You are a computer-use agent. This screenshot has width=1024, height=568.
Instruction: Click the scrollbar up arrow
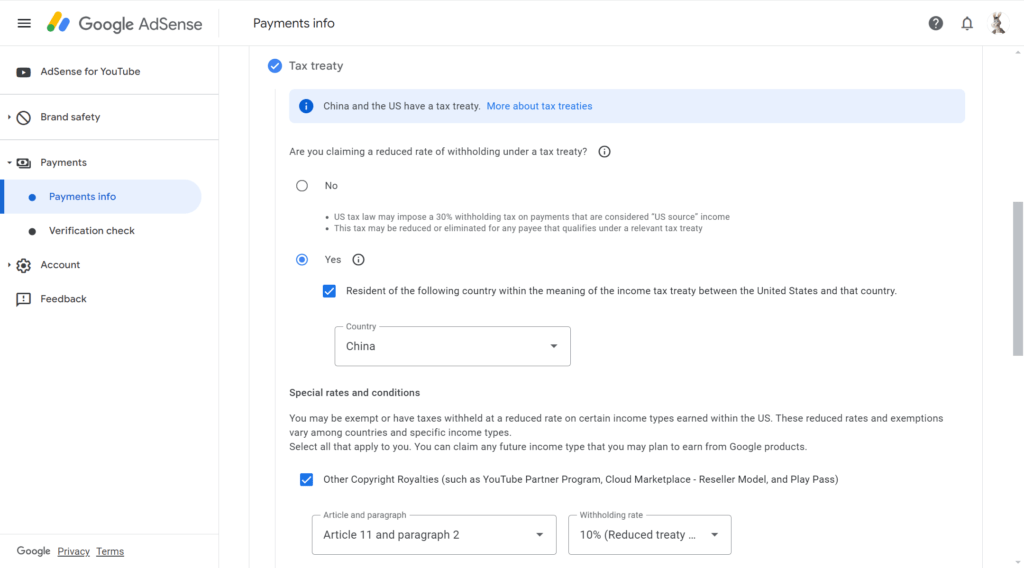tap(1017, 52)
